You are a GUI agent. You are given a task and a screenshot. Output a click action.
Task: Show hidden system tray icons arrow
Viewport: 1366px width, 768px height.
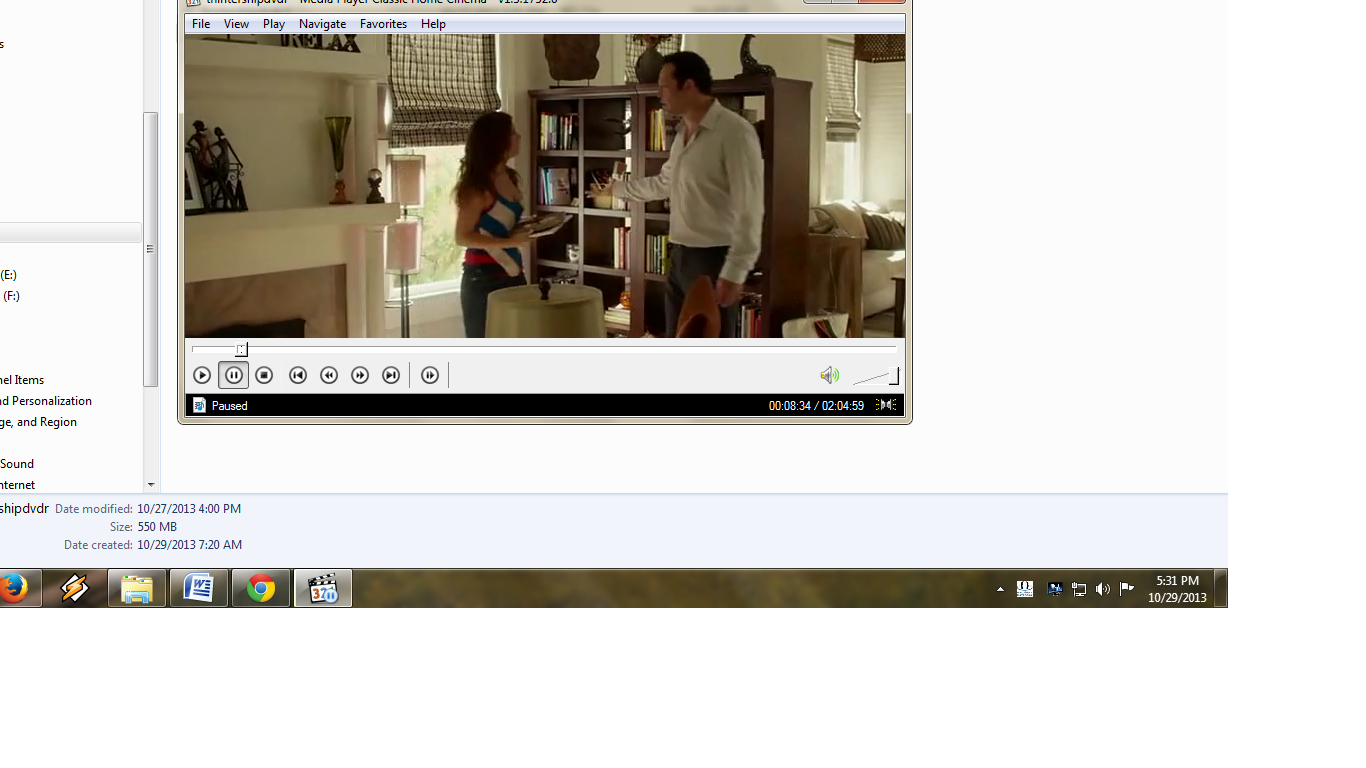pos(1000,590)
